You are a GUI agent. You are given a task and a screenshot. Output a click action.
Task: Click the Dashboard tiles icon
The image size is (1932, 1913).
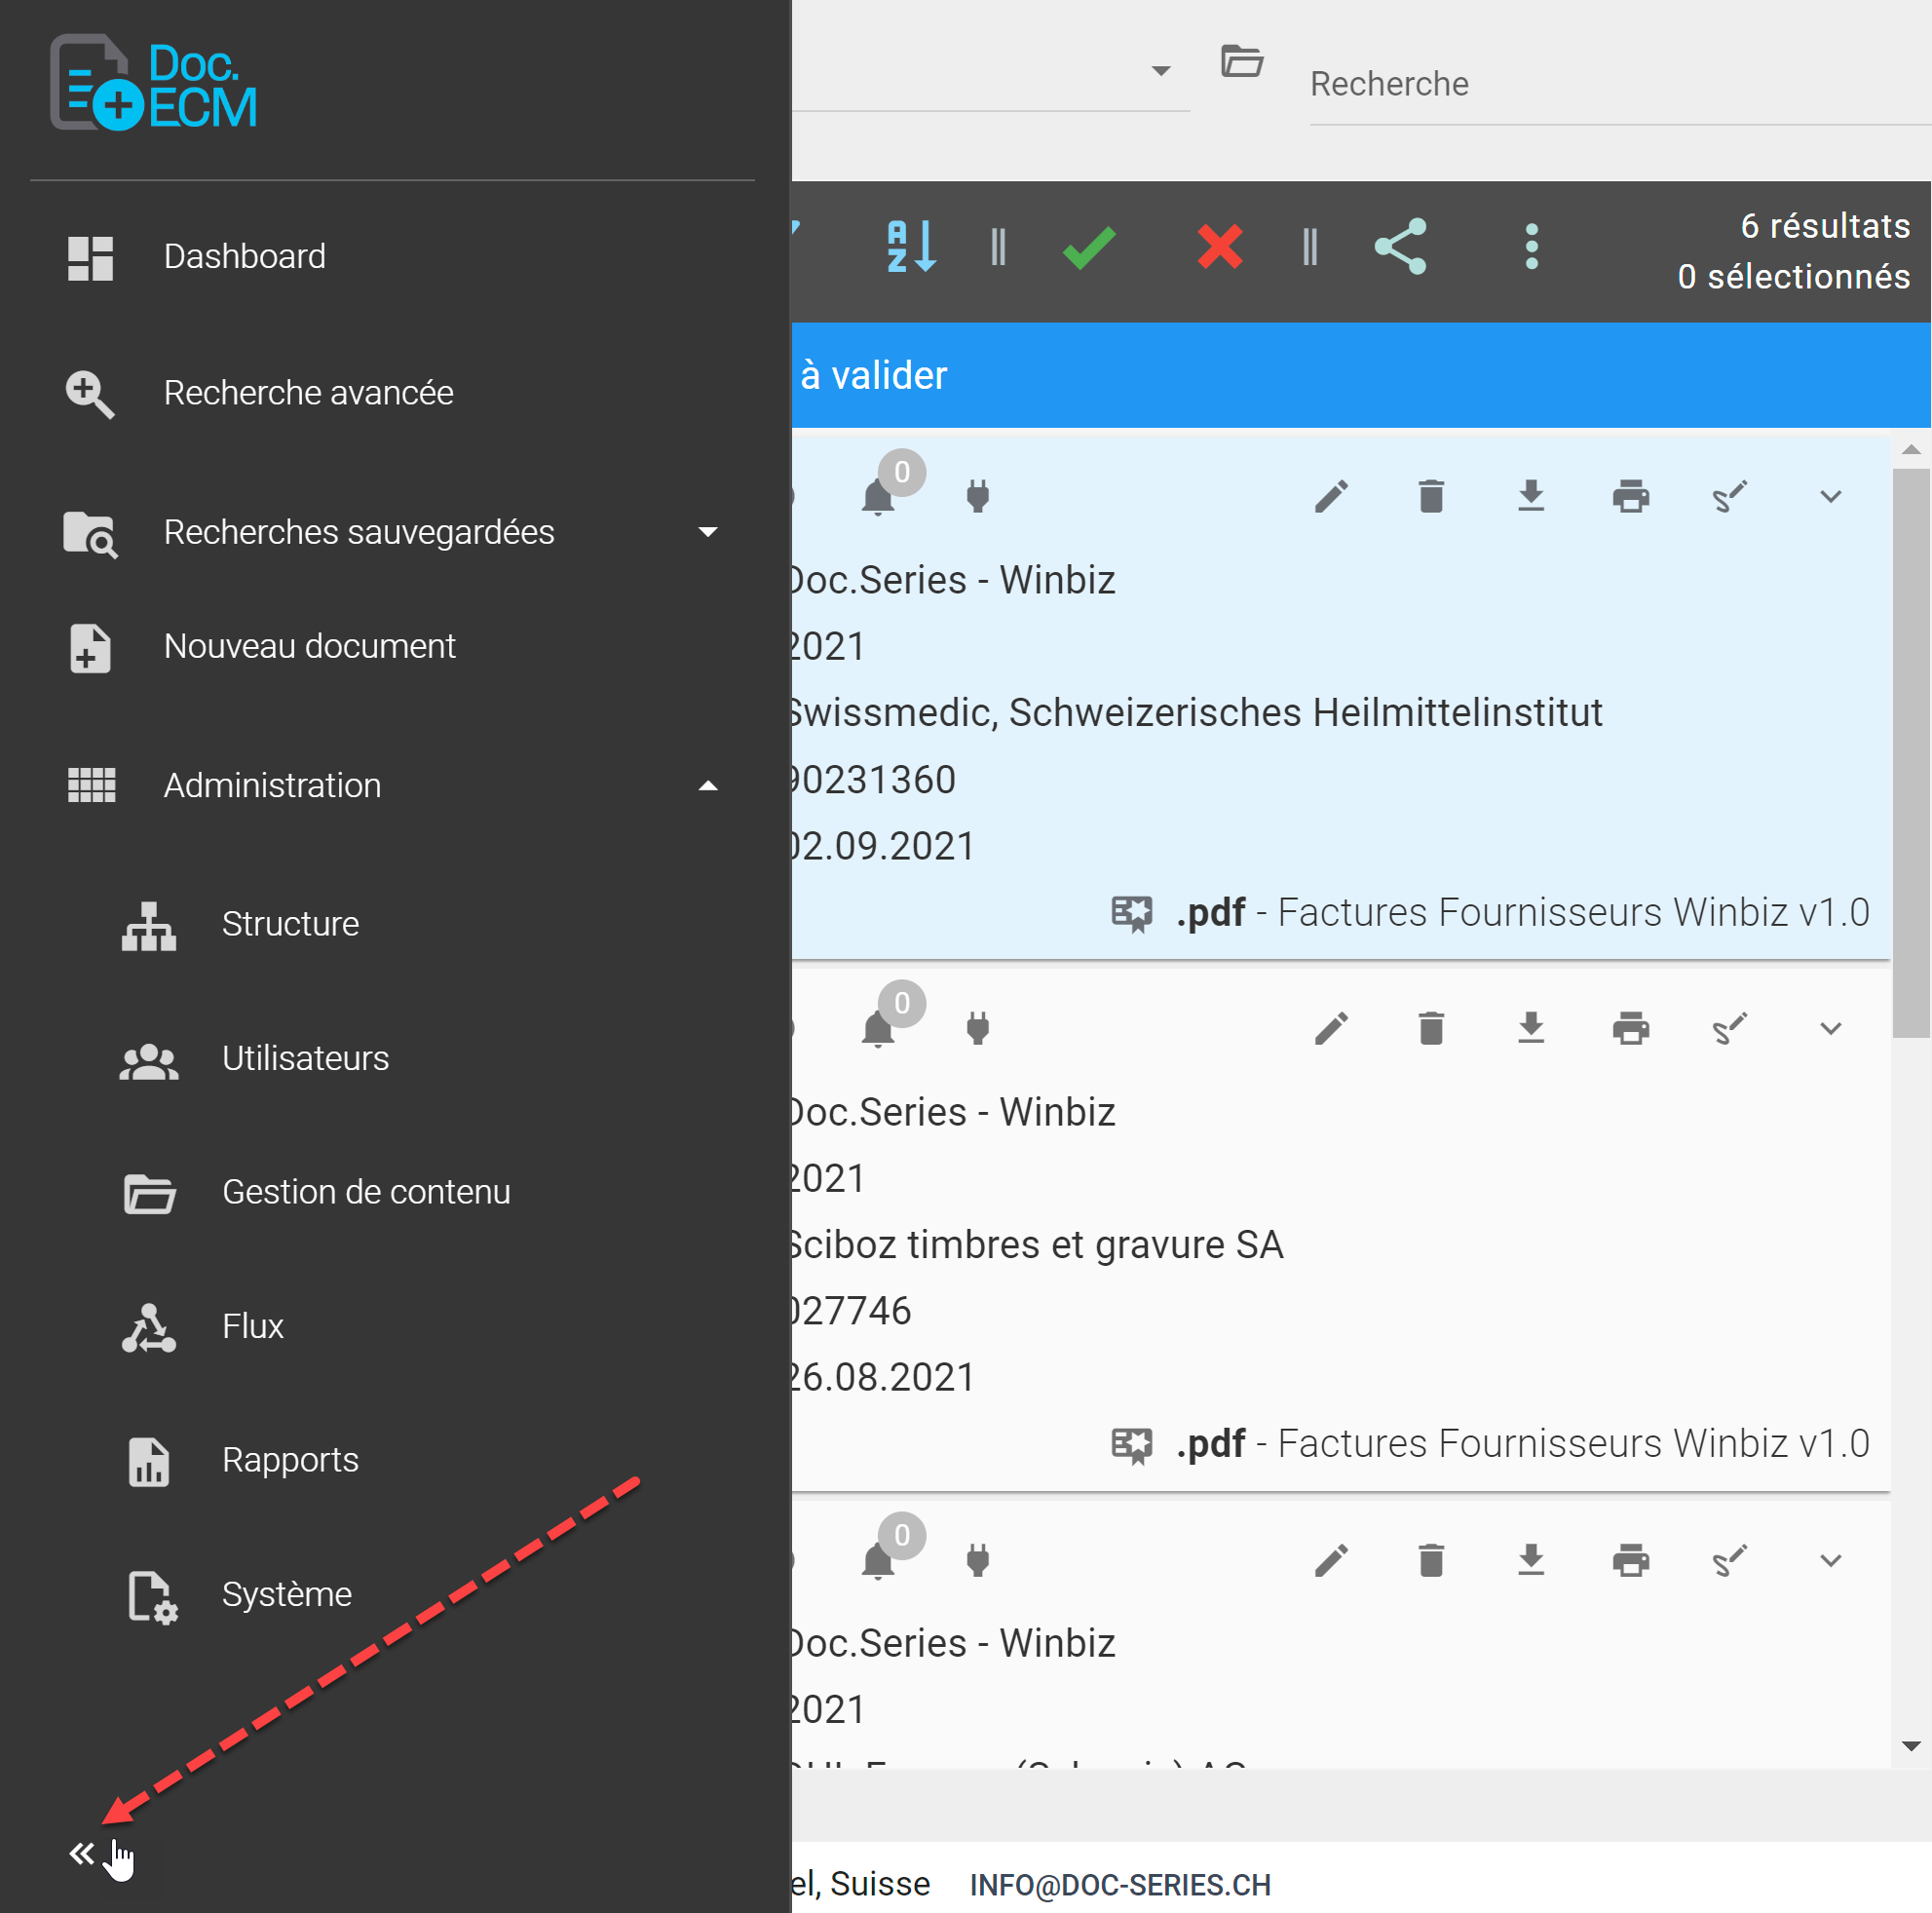(x=90, y=258)
